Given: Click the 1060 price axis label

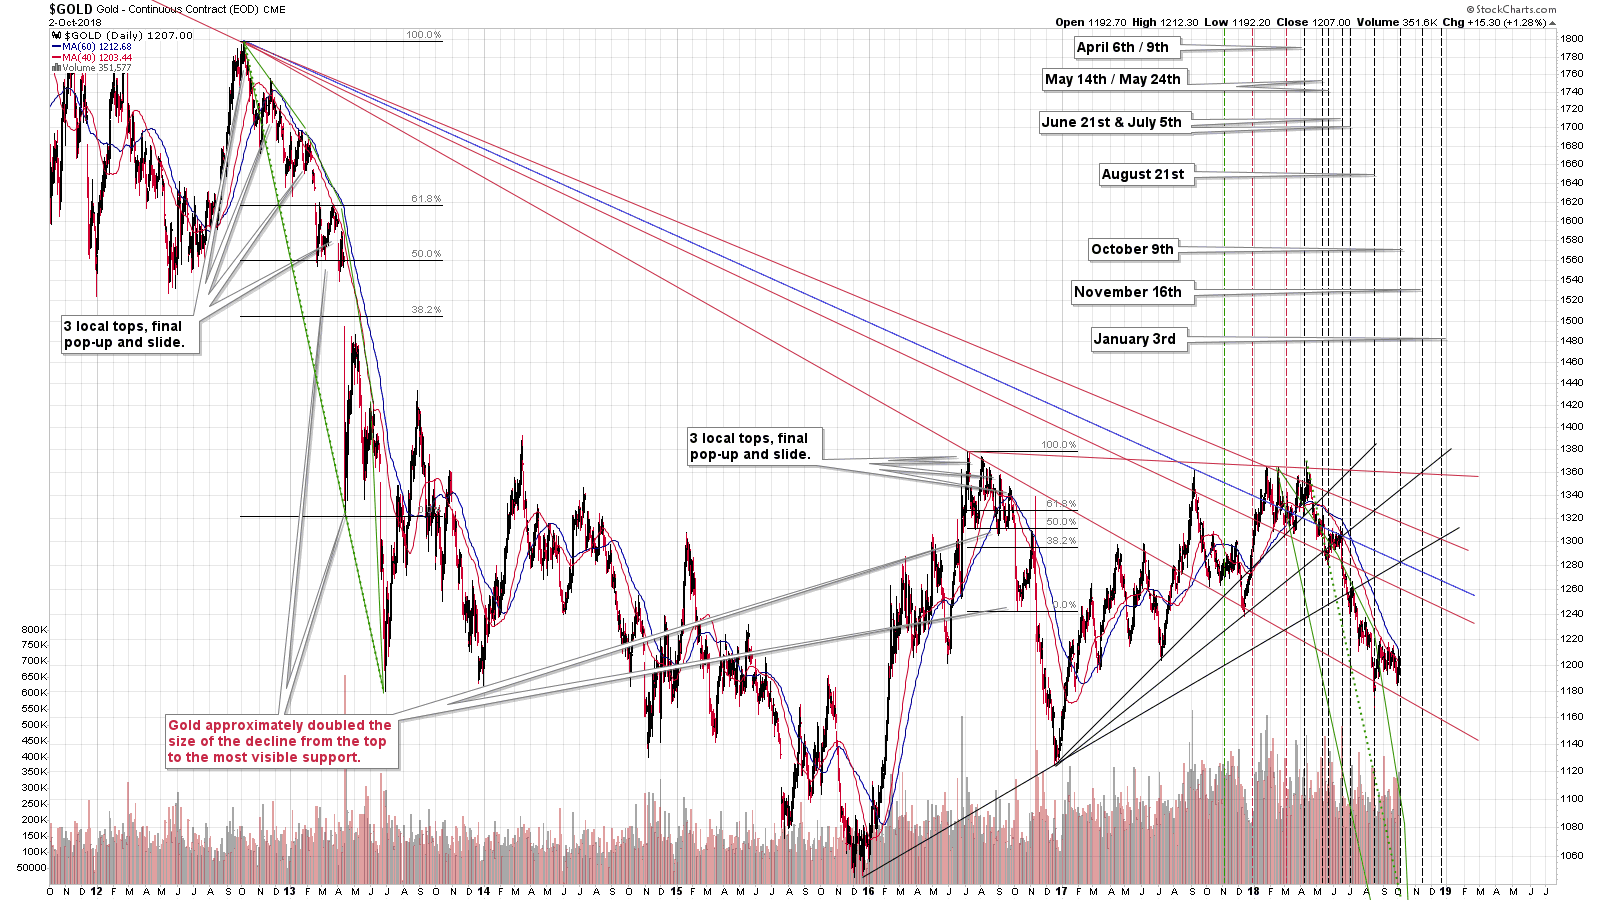Looking at the screenshot, I should (x=1571, y=856).
